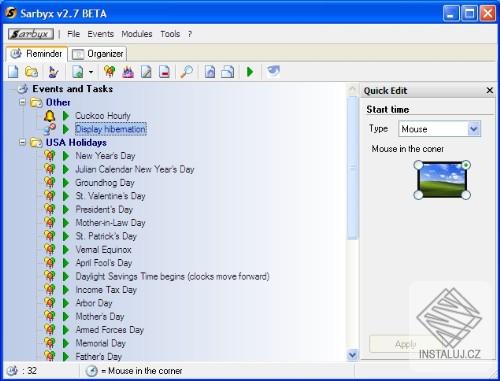Open the File menu
Image resolution: width=500 pixels, height=381 pixels.
[73, 34]
